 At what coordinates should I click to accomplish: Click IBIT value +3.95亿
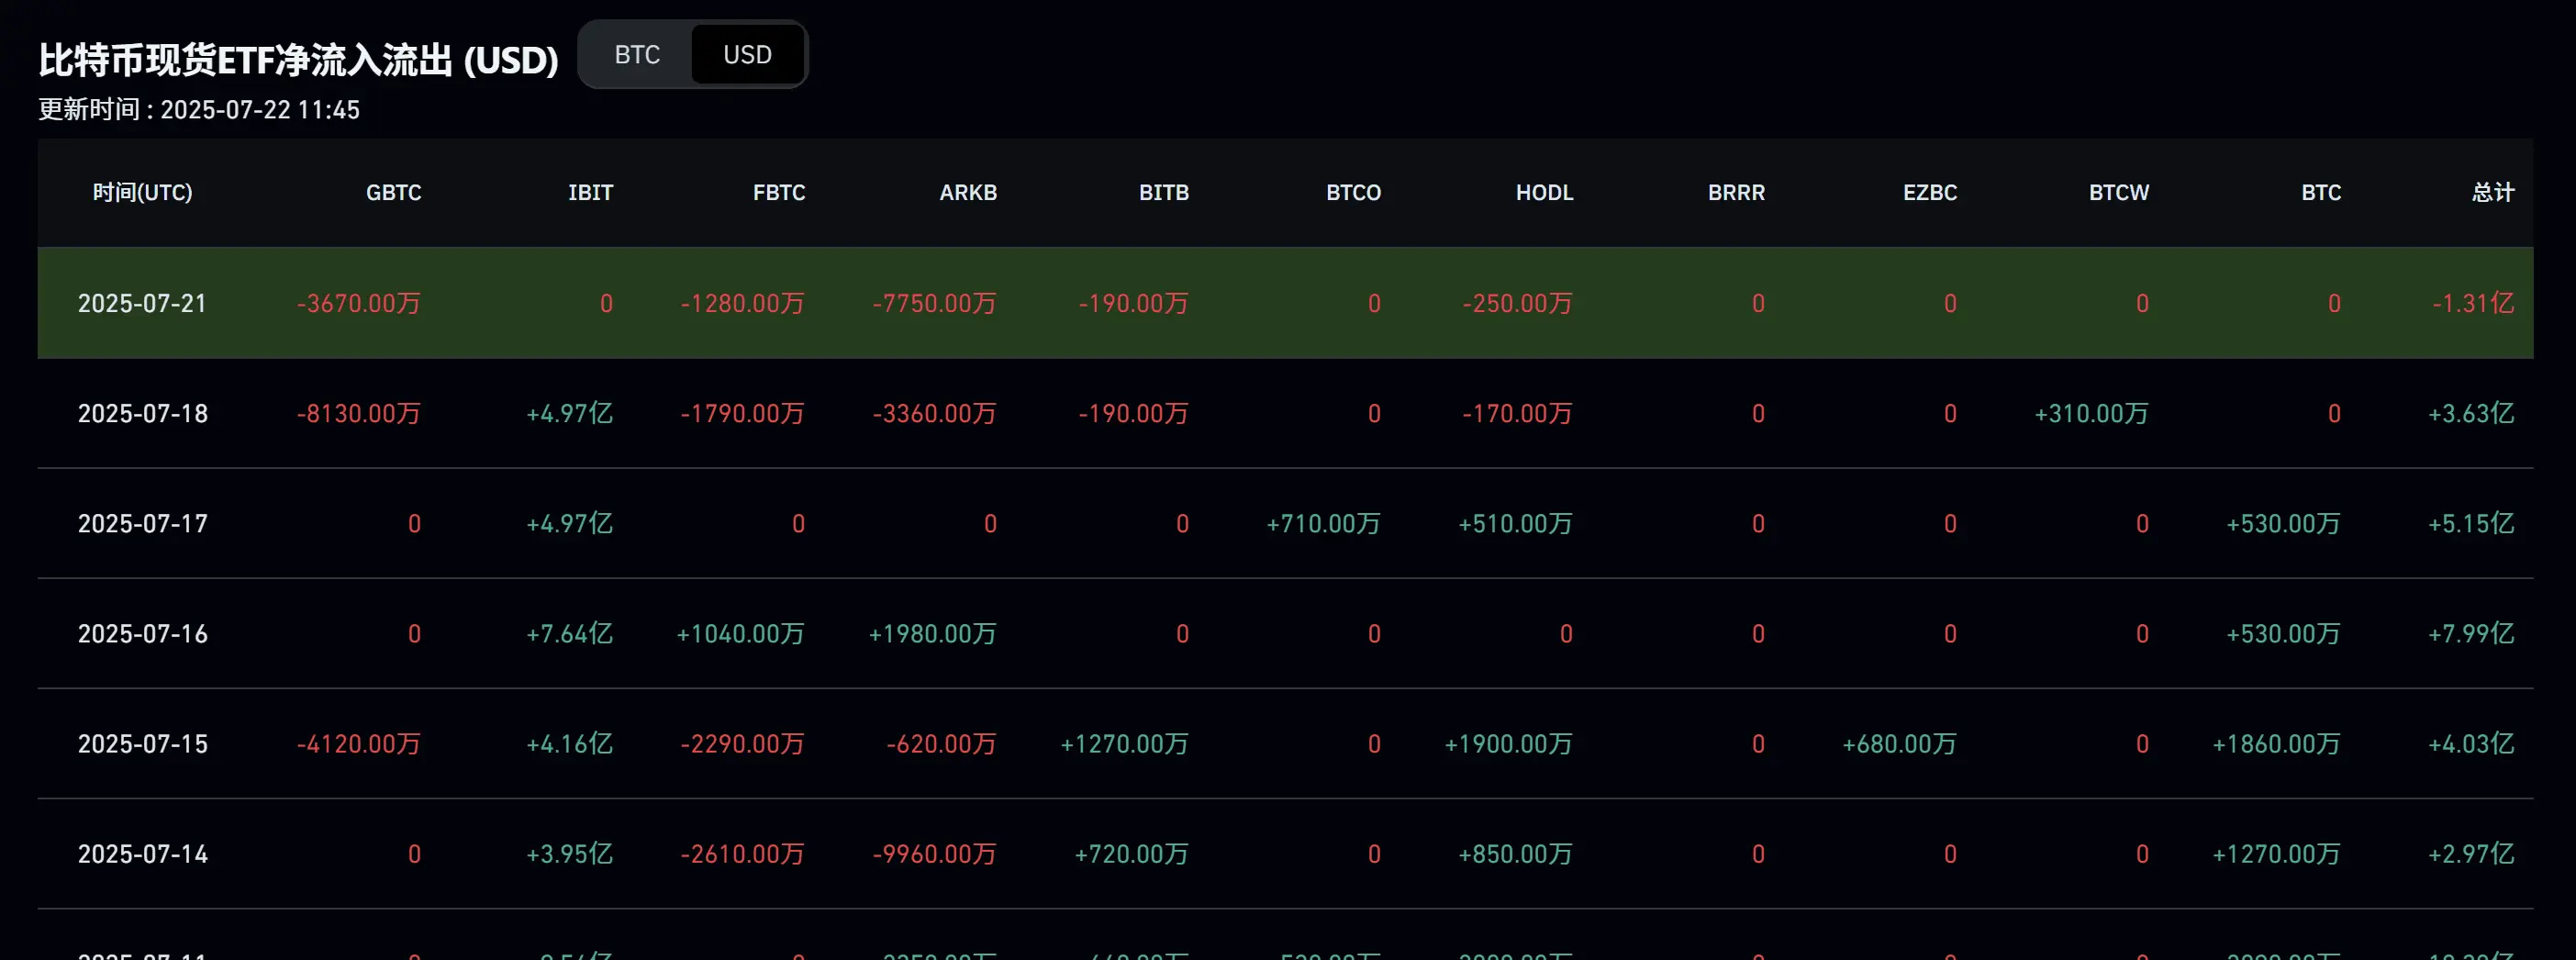tap(570, 853)
